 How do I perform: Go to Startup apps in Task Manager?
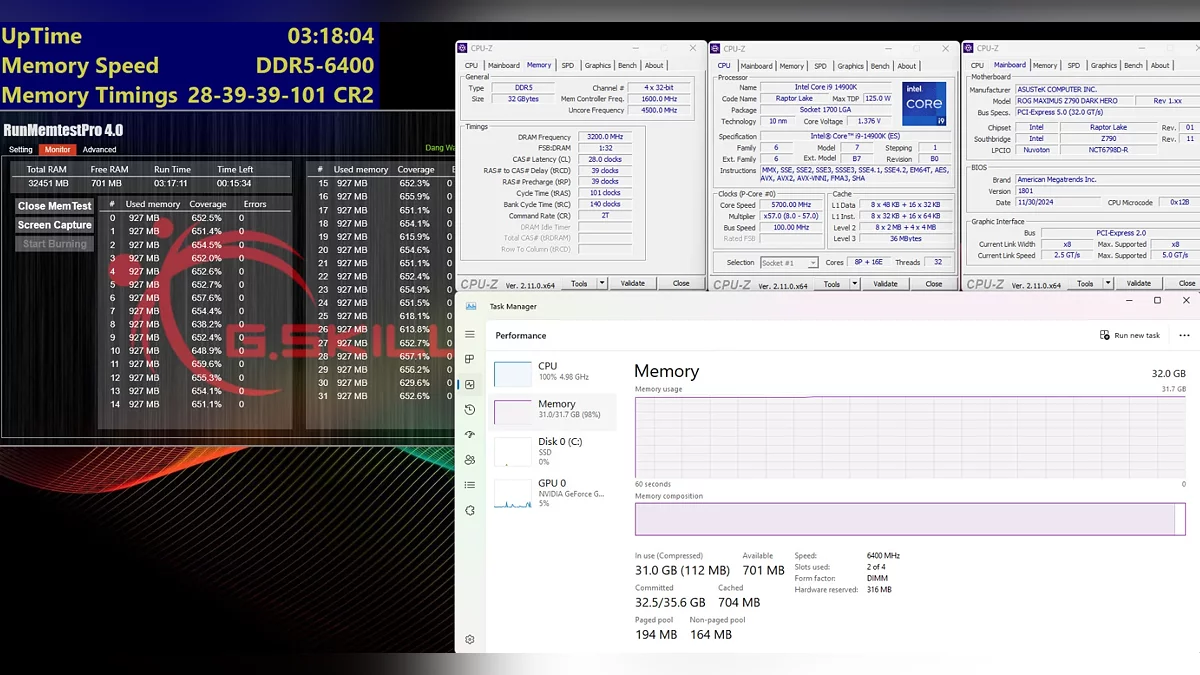470,435
